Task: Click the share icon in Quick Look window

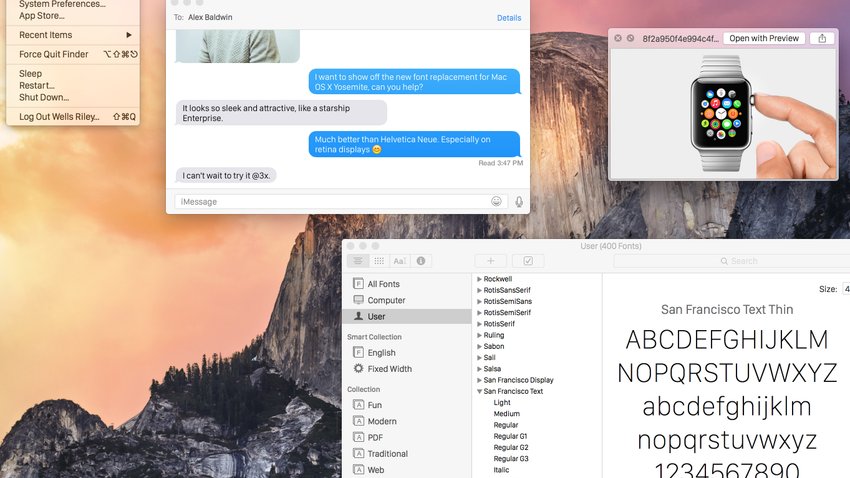Action: [822, 38]
